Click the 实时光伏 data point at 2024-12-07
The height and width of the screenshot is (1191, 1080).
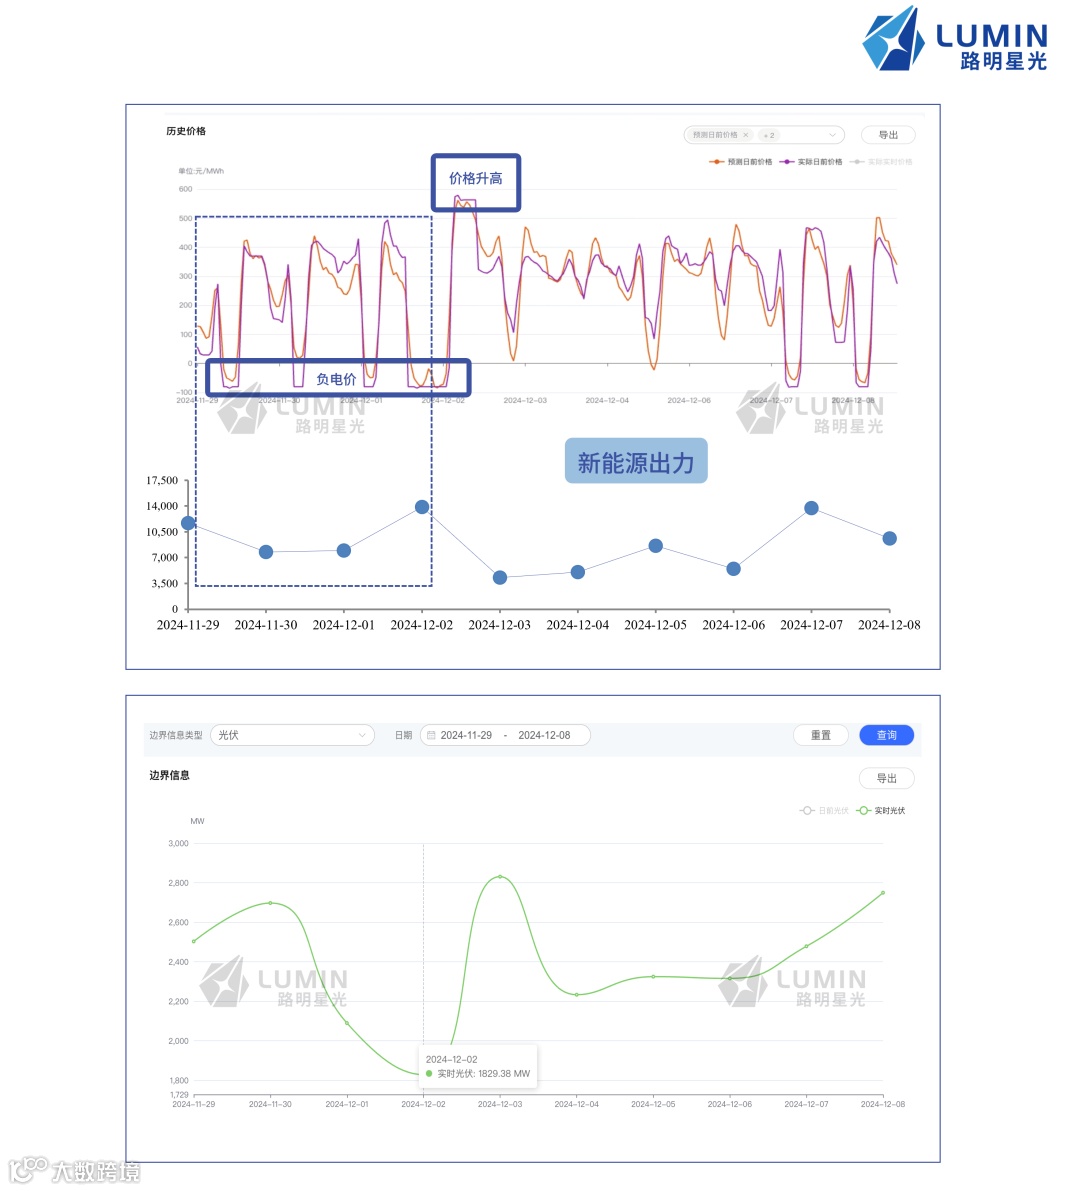pyautogui.click(x=807, y=946)
